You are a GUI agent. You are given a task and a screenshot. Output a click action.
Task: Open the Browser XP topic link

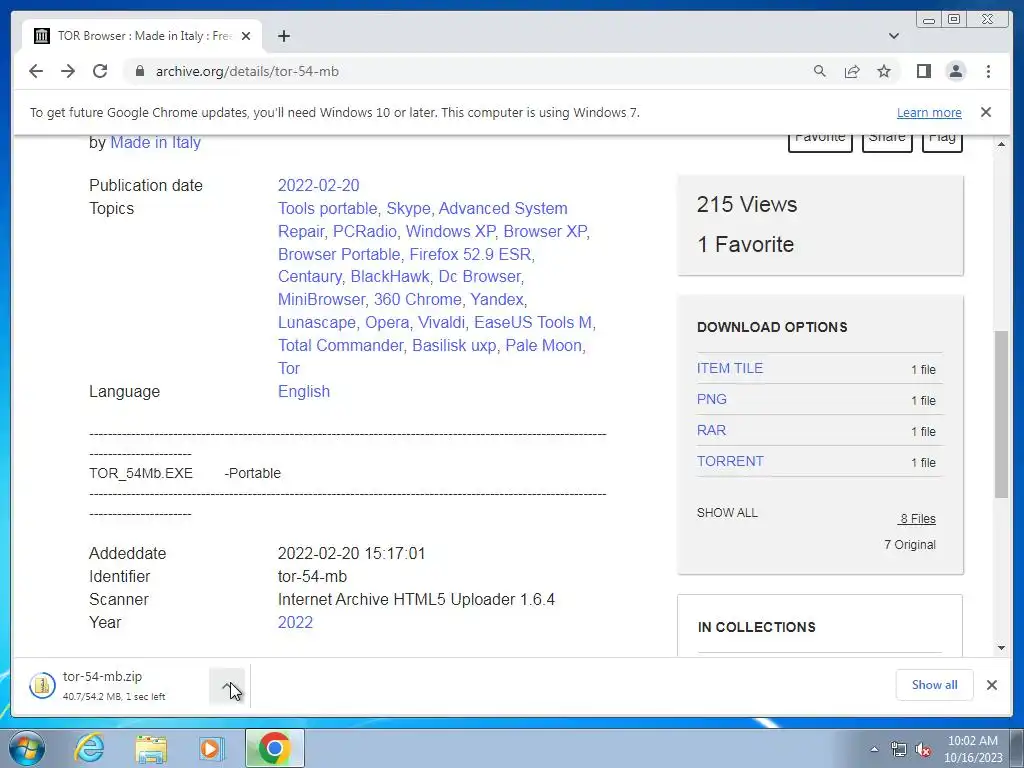(x=545, y=231)
